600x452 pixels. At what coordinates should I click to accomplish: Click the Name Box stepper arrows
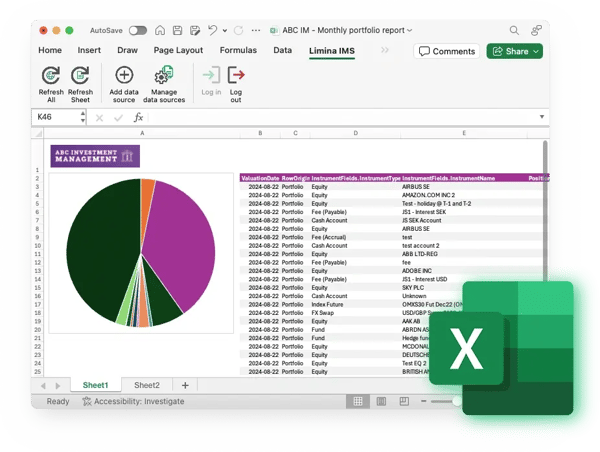click(83, 117)
